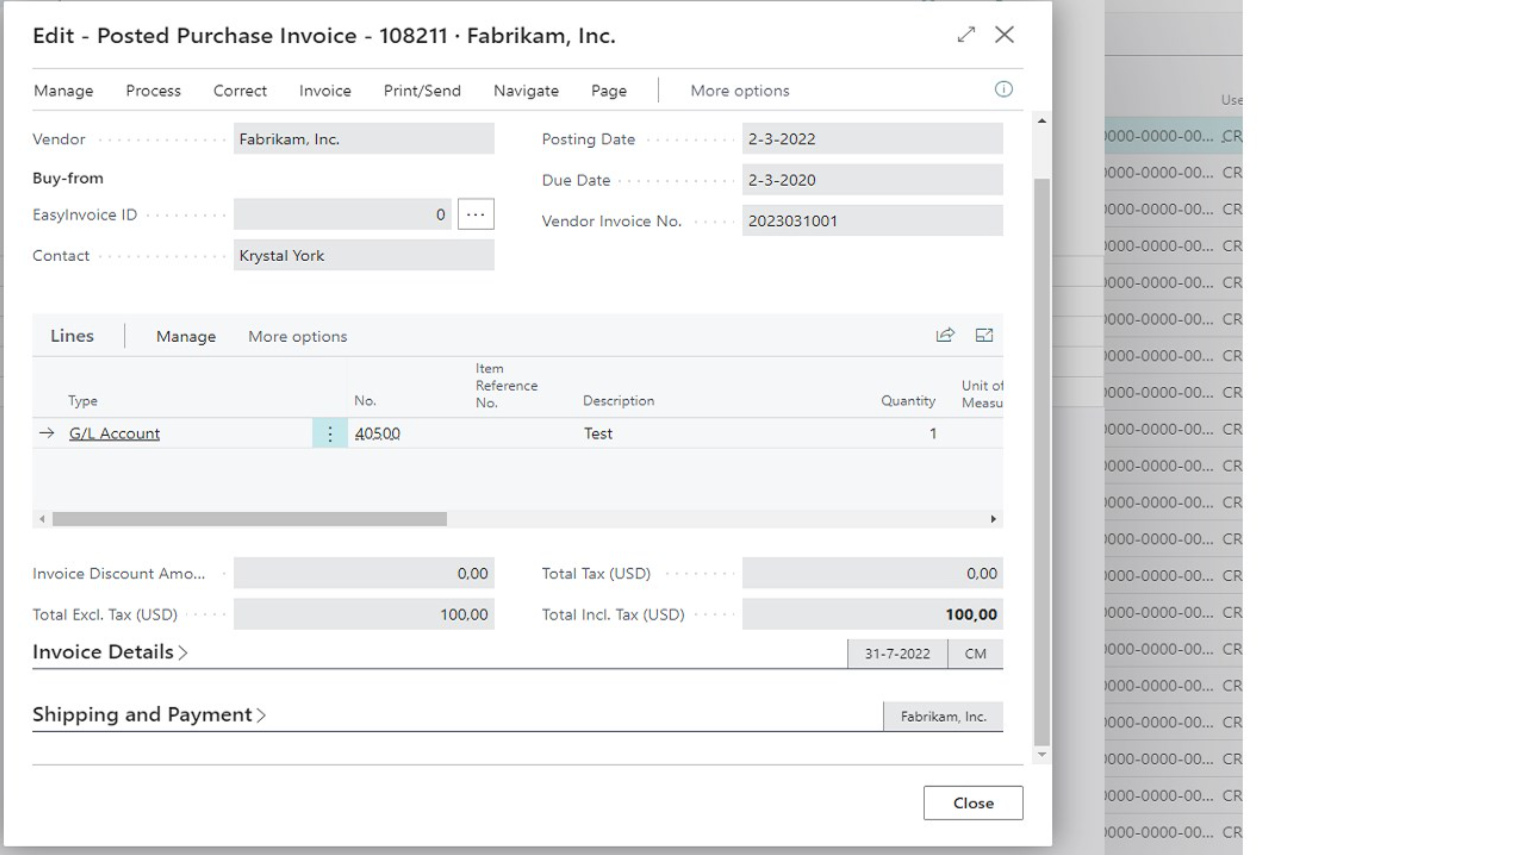The image size is (1523, 855).
Task: Open the row options three-dot menu
Action: point(330,433)
